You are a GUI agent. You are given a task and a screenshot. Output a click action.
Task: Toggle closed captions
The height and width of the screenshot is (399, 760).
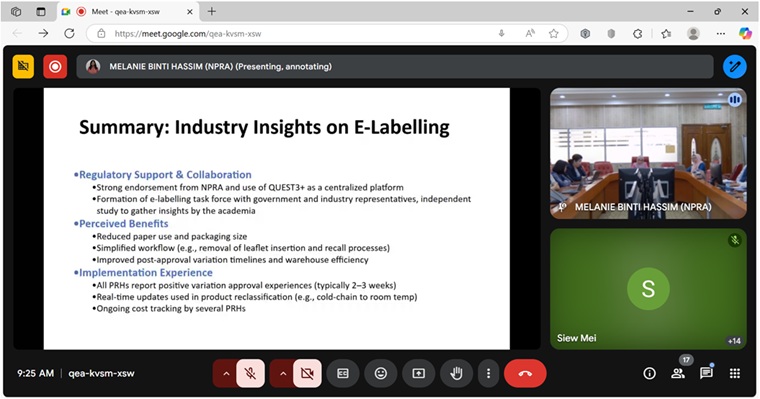coord(343,373)
